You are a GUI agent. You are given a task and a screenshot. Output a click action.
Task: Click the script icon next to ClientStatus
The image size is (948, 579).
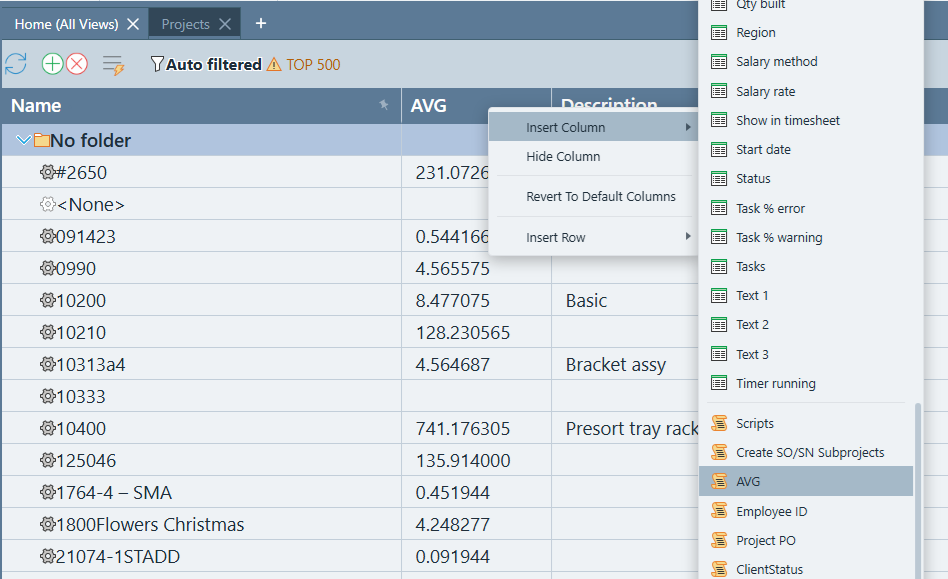tap(719, 569)
